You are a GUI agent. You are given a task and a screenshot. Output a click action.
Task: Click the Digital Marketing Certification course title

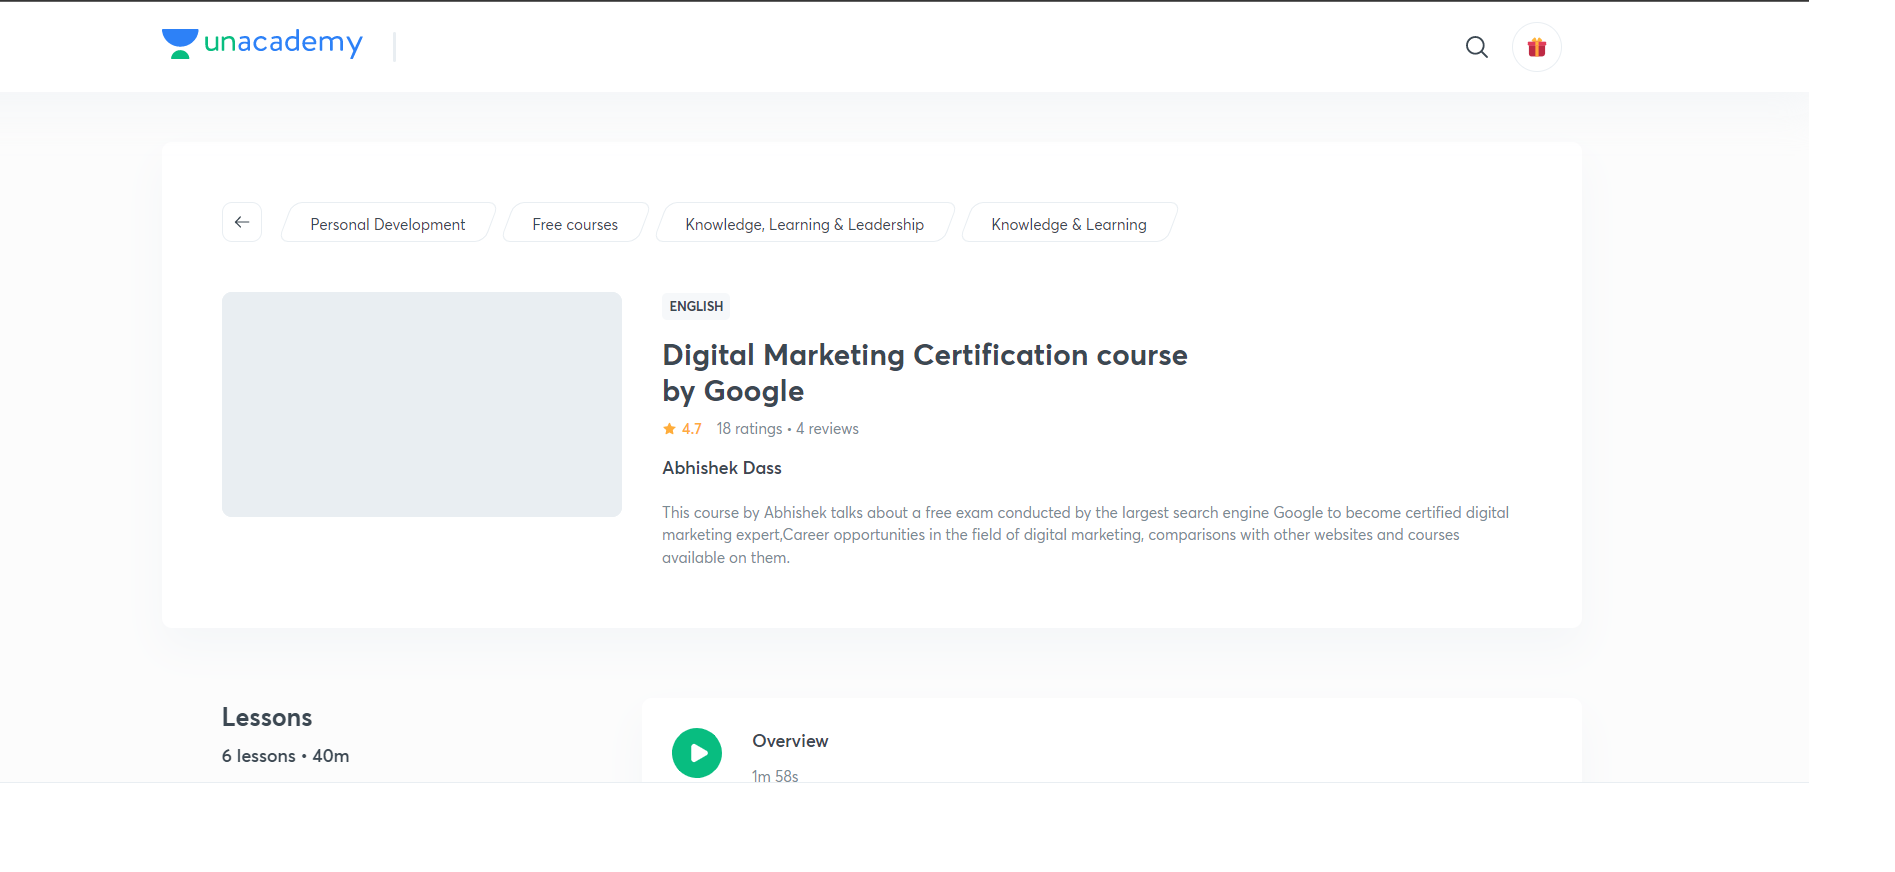tap(924, 372)
